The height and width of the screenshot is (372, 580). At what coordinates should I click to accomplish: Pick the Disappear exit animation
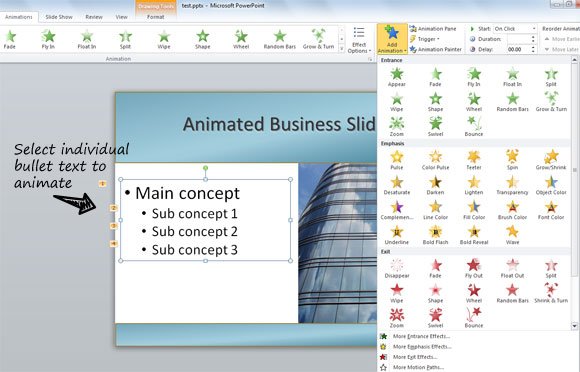(397, 268)
